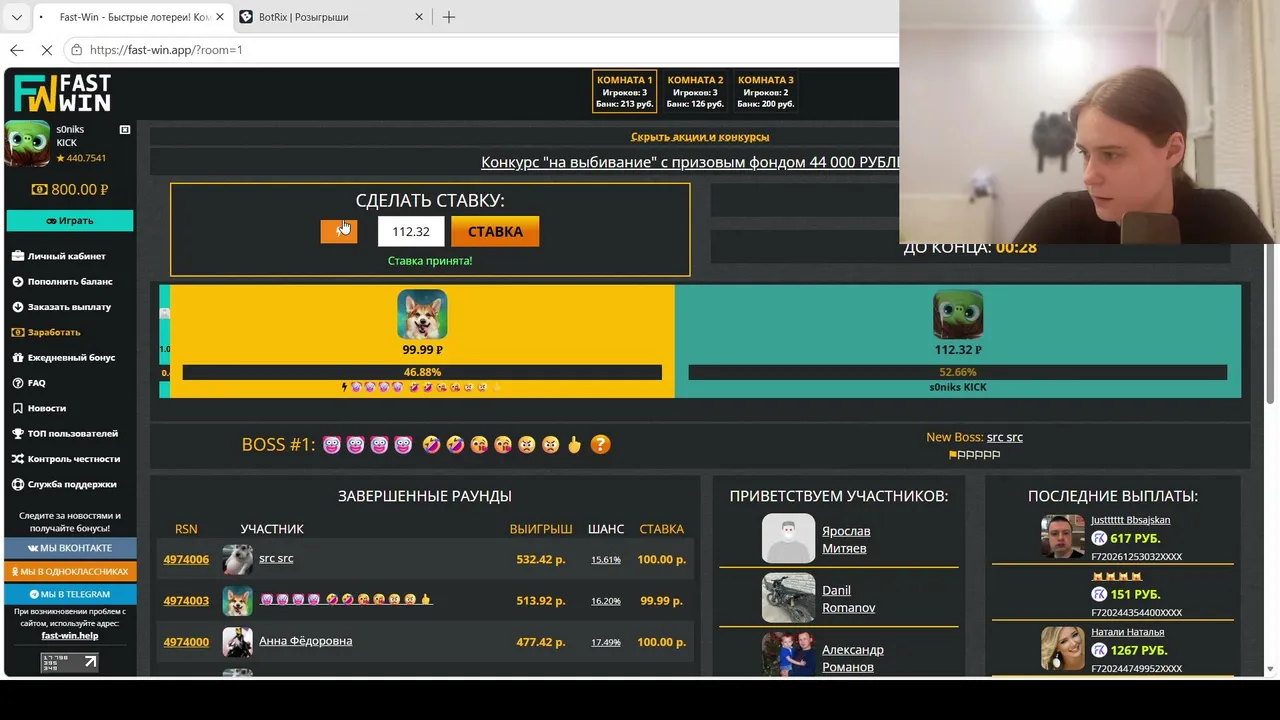Open the МЫ В TELEGRAM button
This screenshot has width=1280, height=720.
(70, 594)
